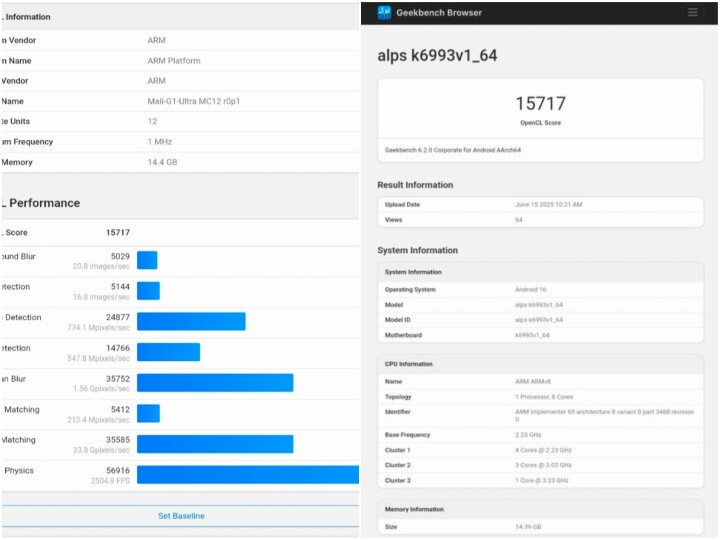
Task: Click the 5029 score bar
Action: click(147, 260)
